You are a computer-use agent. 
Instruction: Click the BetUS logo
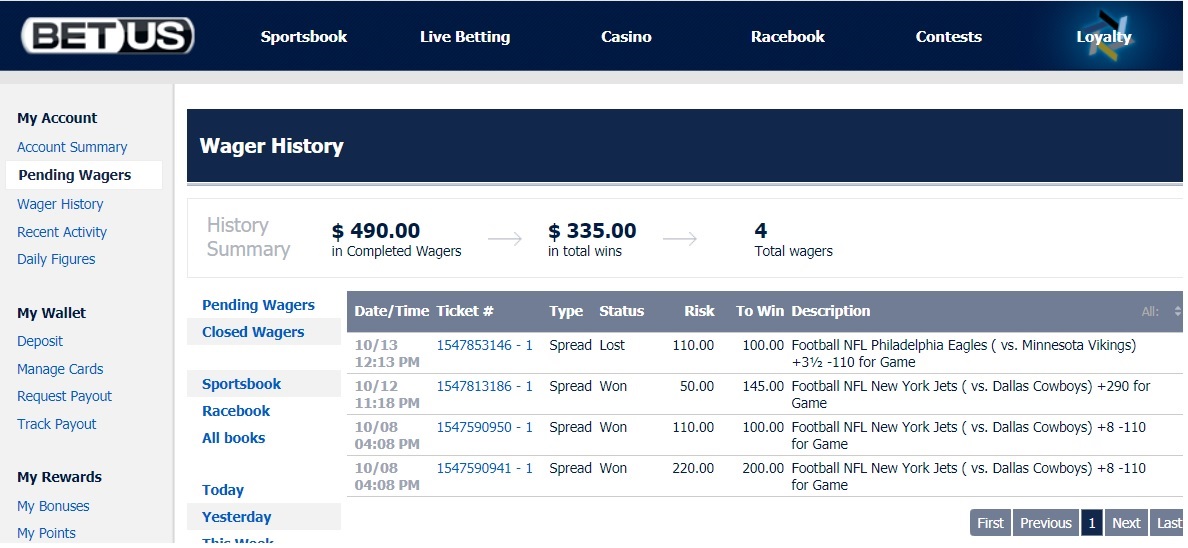click(x=108, y=36)
